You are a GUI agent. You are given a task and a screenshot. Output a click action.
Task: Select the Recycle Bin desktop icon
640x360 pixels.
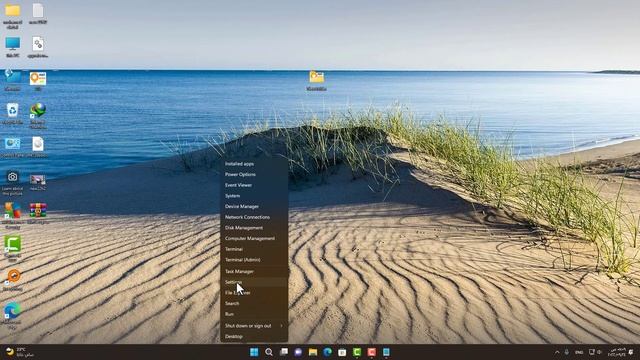point(13,113)
